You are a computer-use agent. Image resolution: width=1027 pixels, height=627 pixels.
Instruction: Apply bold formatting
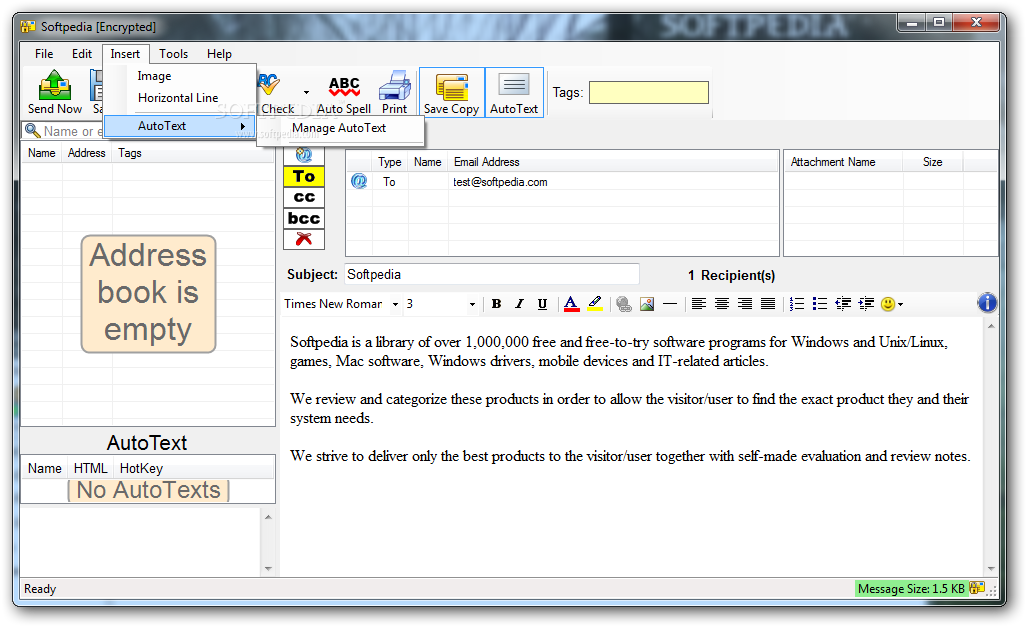pyautogui.click(x=496, y=304)
